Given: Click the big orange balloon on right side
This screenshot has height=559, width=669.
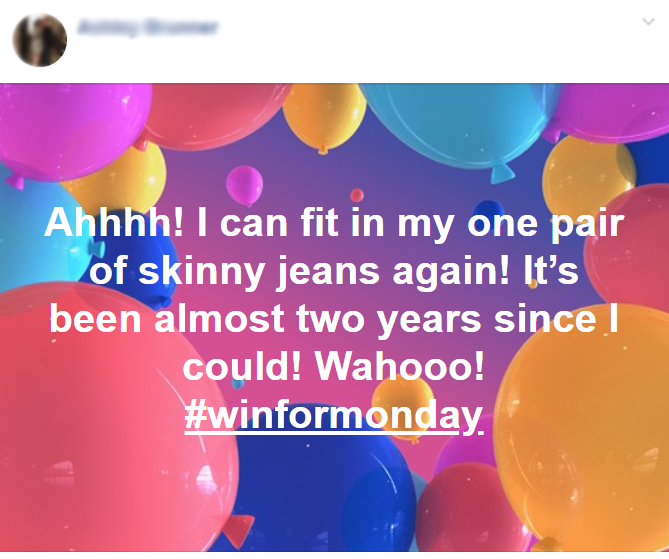Looking at the screenshot, I should pos(585,427).
